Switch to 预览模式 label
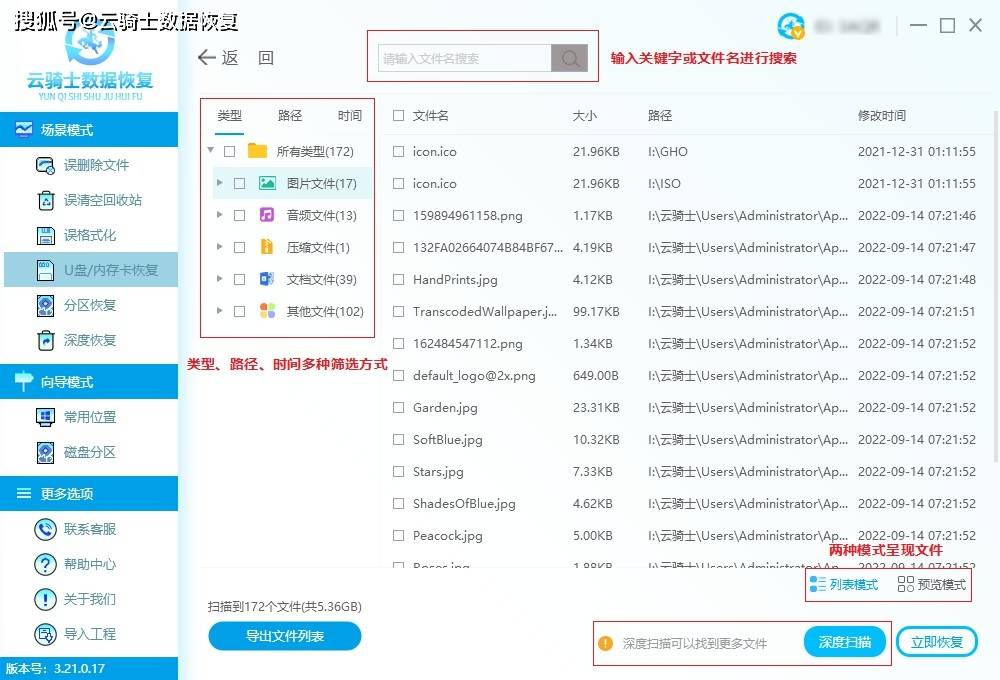The height and width of the screenshot is (680, 1000). [942, 584]
